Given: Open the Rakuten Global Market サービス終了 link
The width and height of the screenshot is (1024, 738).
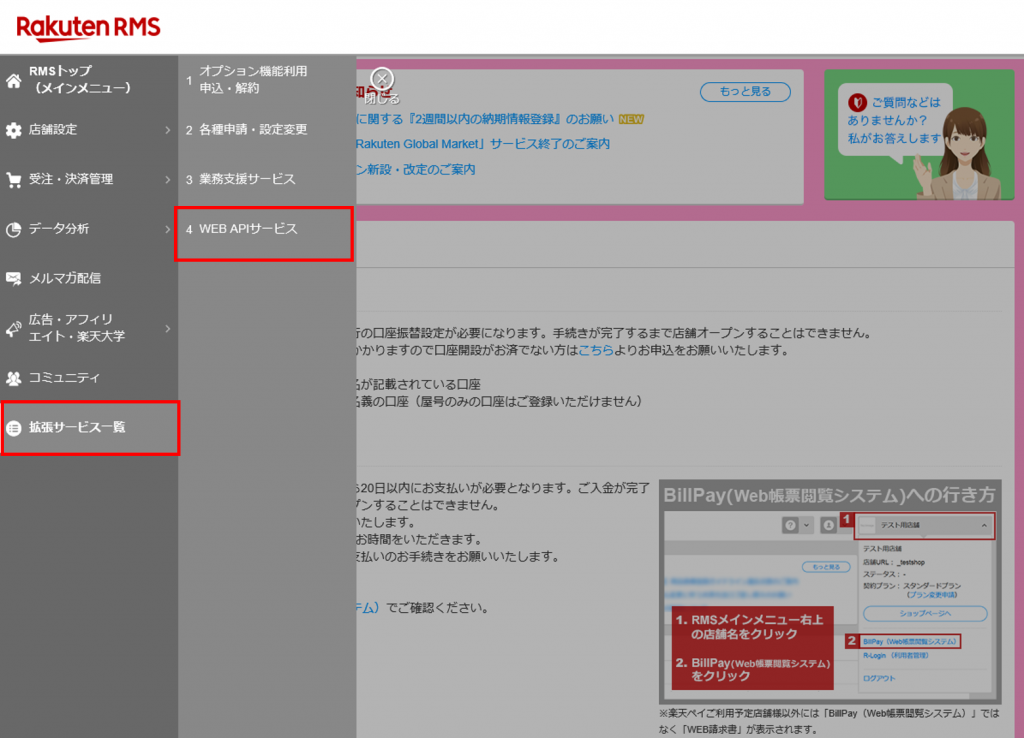Looking at the screenshot, I should [483, 144].
